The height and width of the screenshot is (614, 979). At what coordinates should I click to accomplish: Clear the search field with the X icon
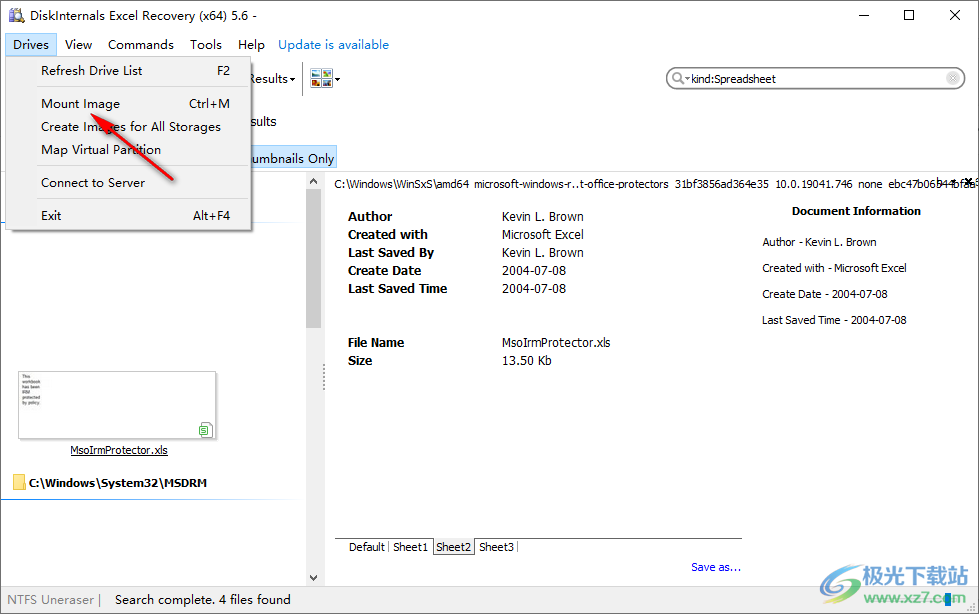coord(953,78)
